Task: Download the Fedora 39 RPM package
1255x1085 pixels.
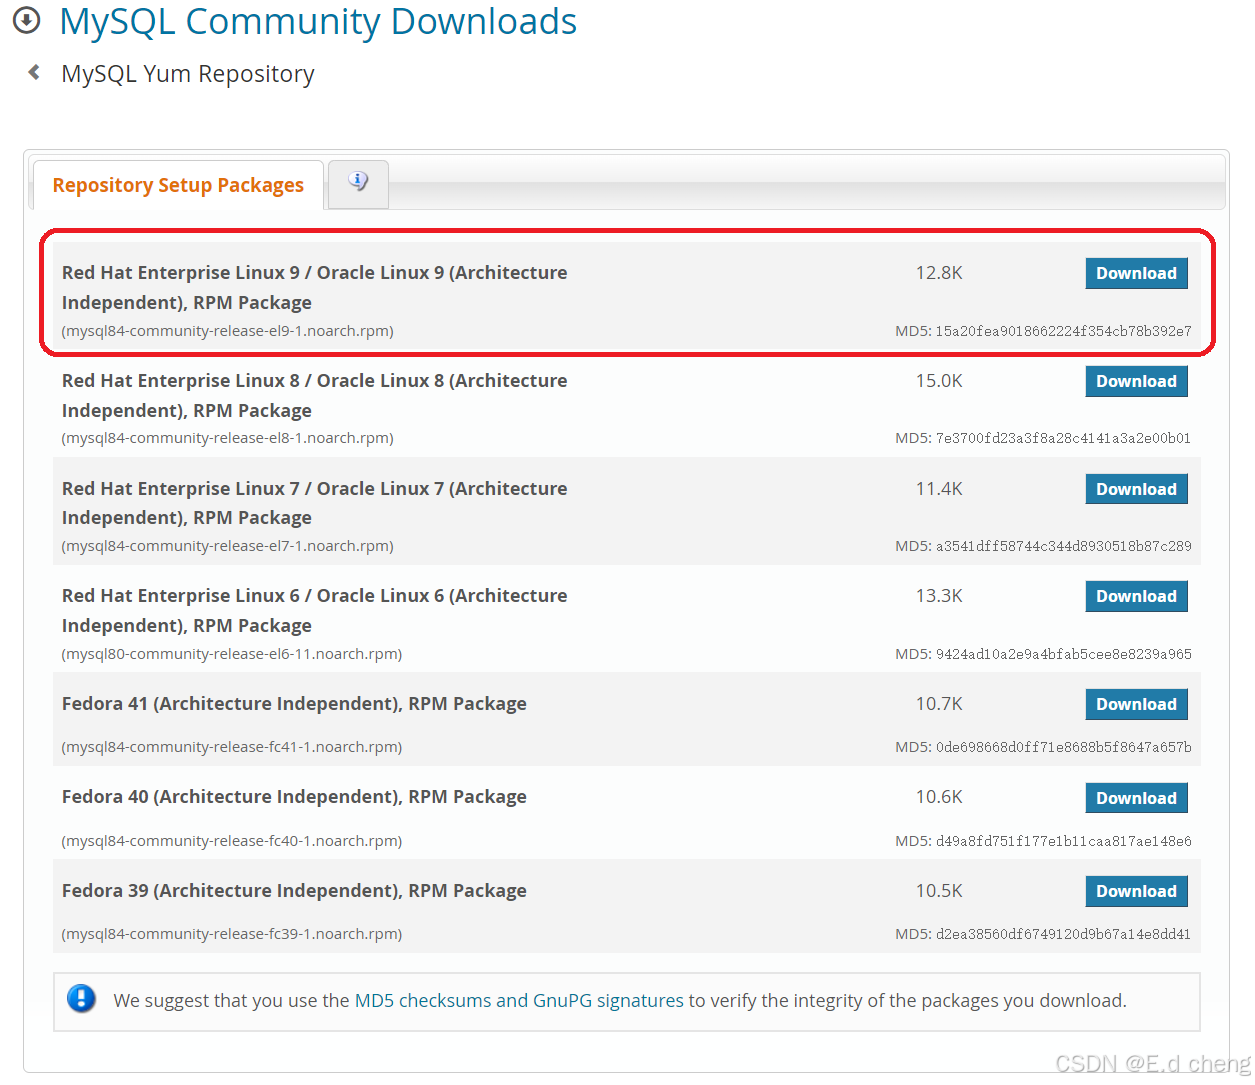Action: tap(1136, 891)
